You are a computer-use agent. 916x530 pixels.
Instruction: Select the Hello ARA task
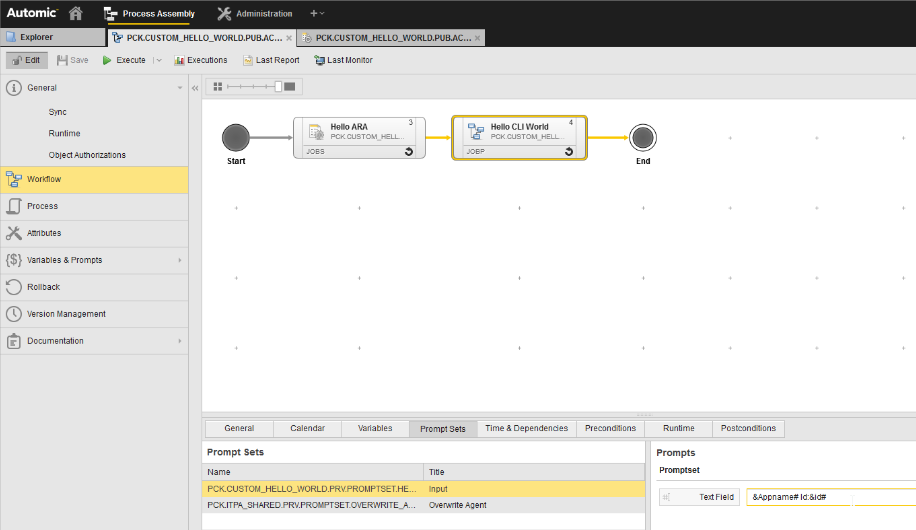(x=359, y=138)
